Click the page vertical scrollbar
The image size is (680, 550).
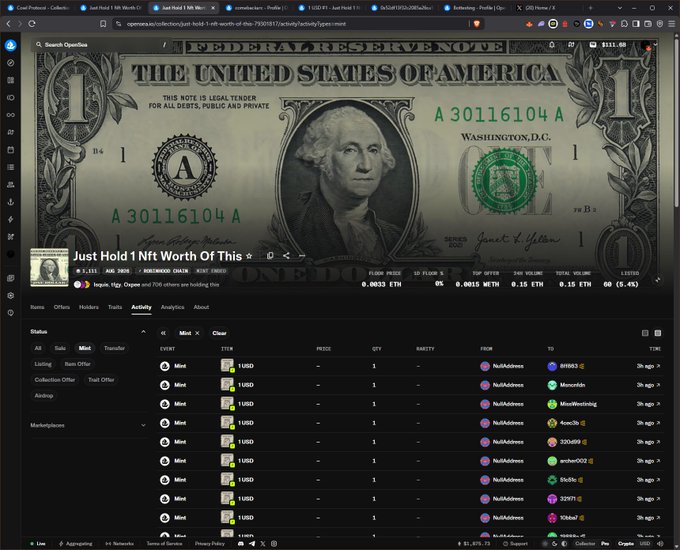(676, 121)
